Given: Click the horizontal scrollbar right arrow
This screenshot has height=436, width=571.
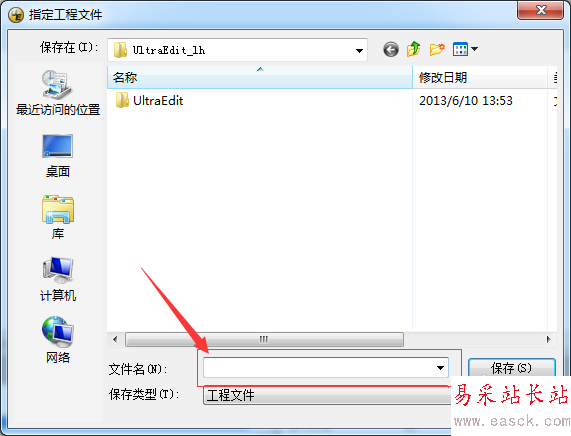Looking at the screenshot, I should [549, 339].
